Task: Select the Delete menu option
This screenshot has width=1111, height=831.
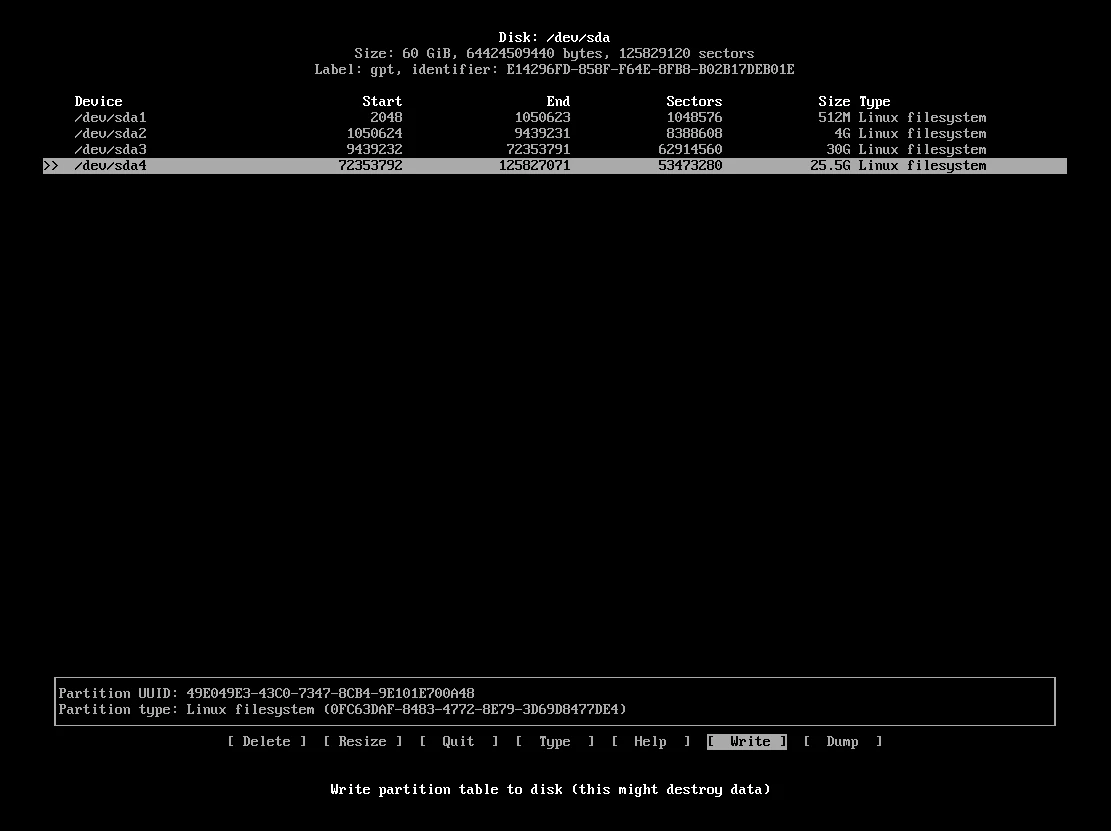Action: pyautogui.click(x=266, y=741)
